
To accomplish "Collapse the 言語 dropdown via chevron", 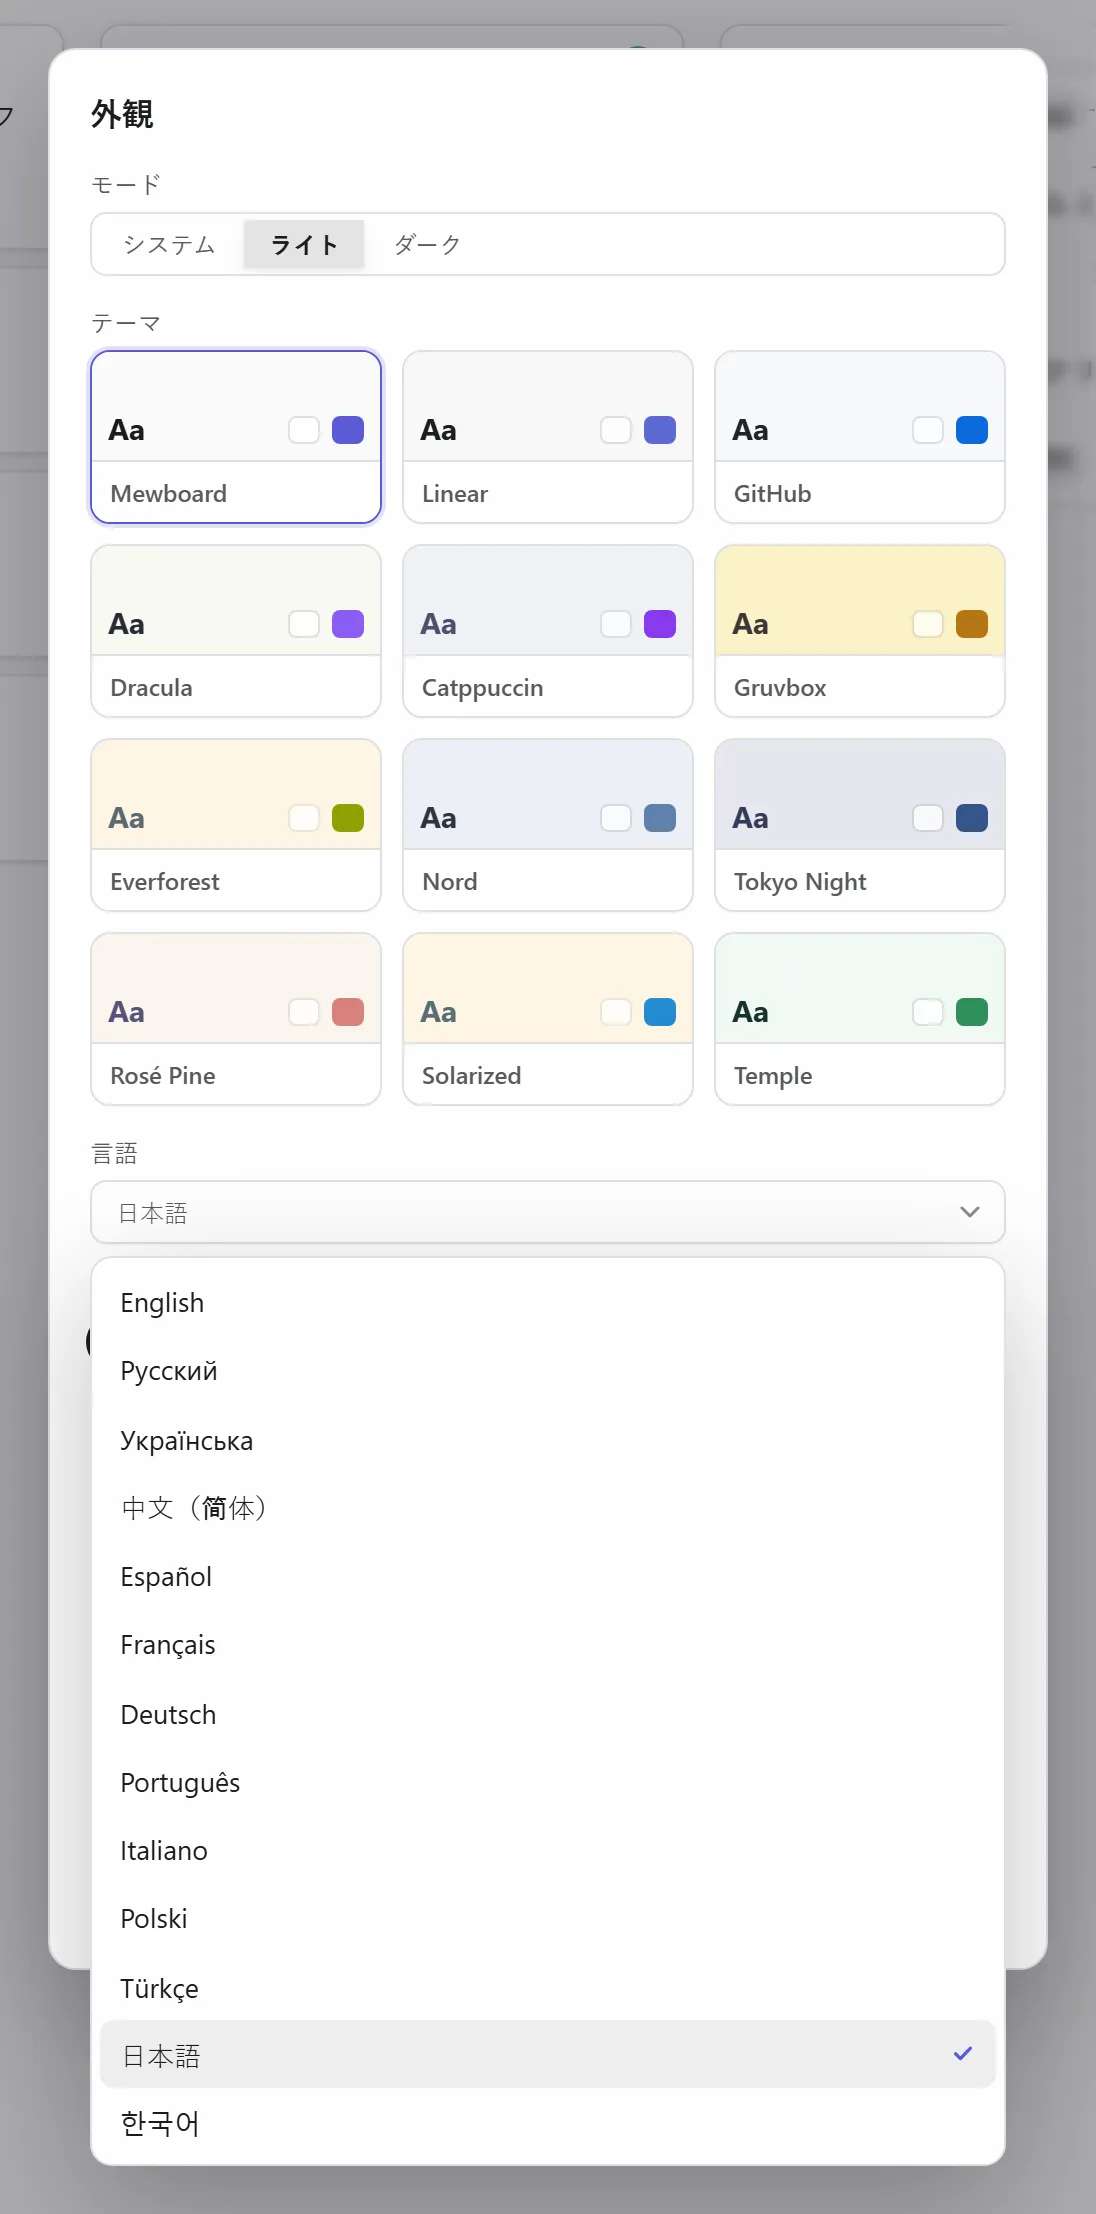I will click(969, 1212).
